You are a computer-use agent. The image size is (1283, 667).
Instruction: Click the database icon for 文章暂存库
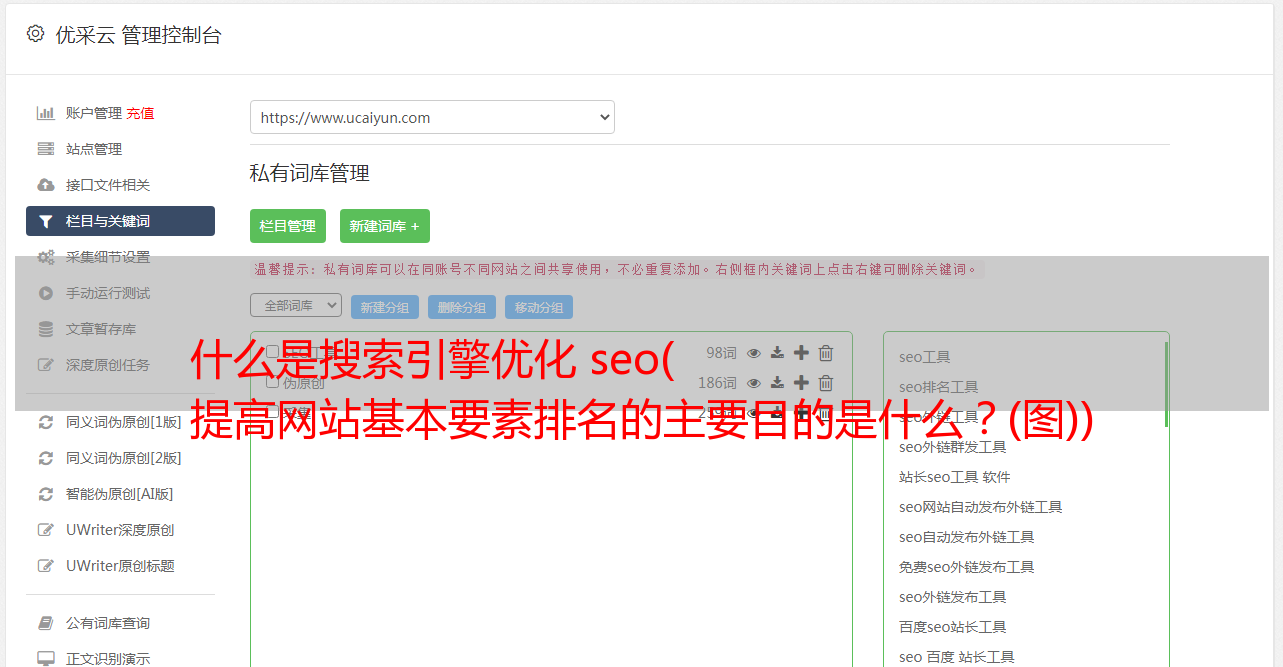(x=46, y=329)
